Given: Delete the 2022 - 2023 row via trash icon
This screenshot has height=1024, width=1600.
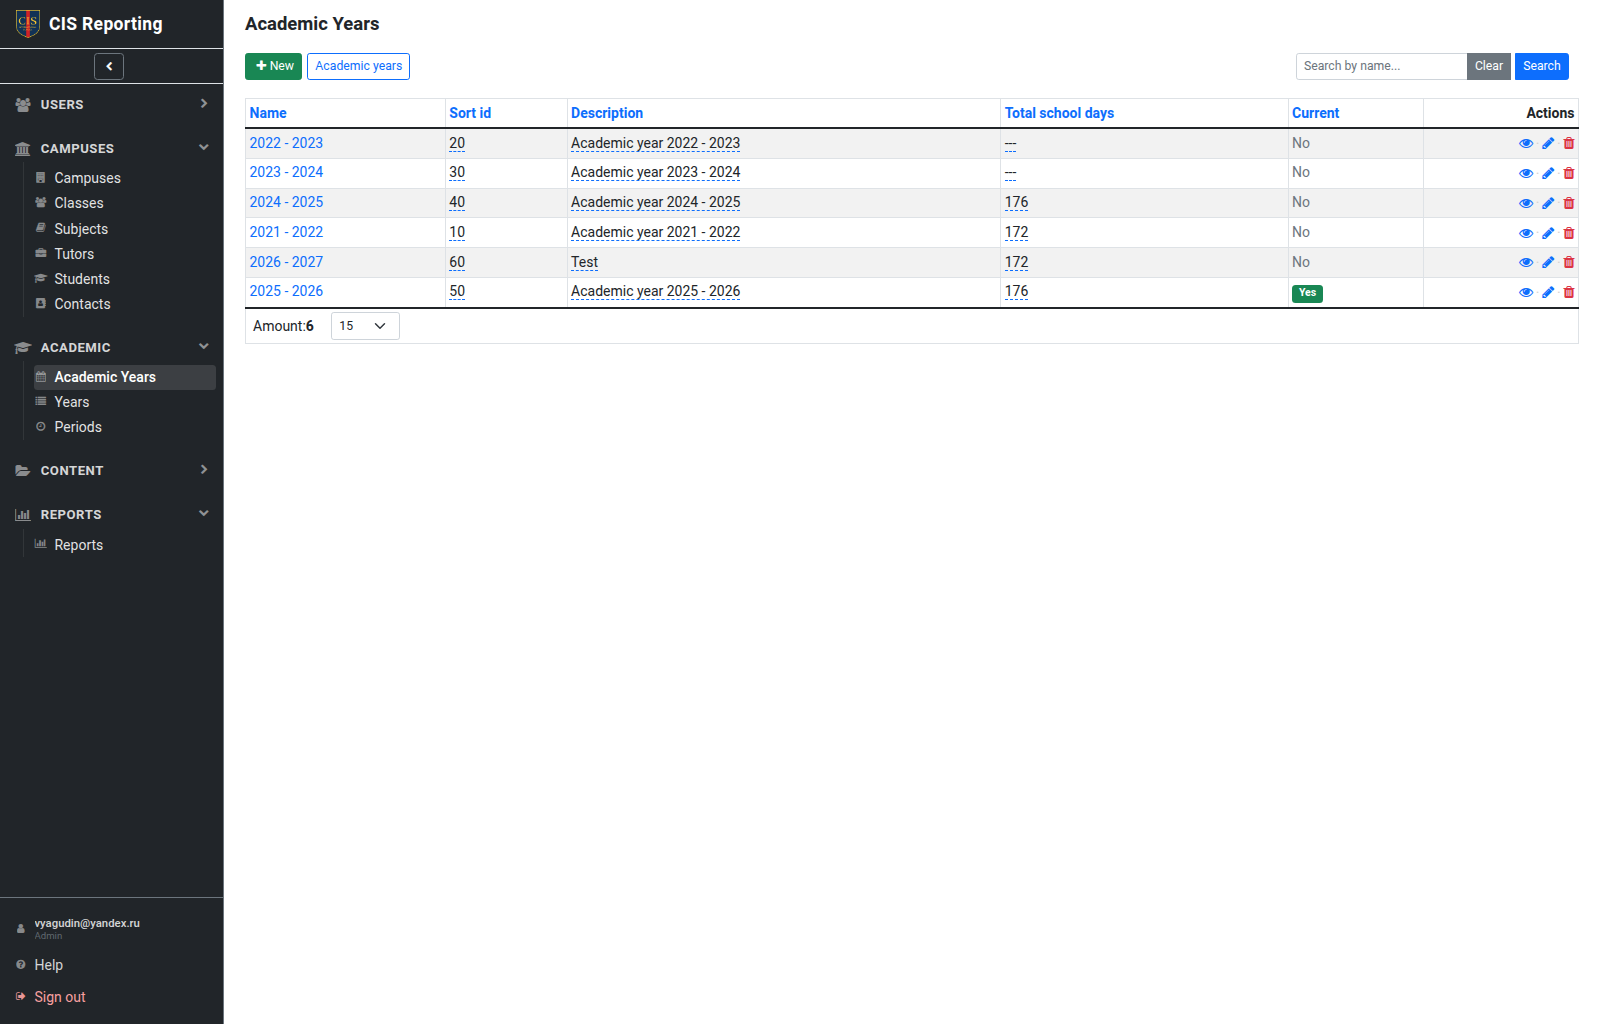Looking at the screenshot, I should pyautogui.click(x=1569, y=144).
